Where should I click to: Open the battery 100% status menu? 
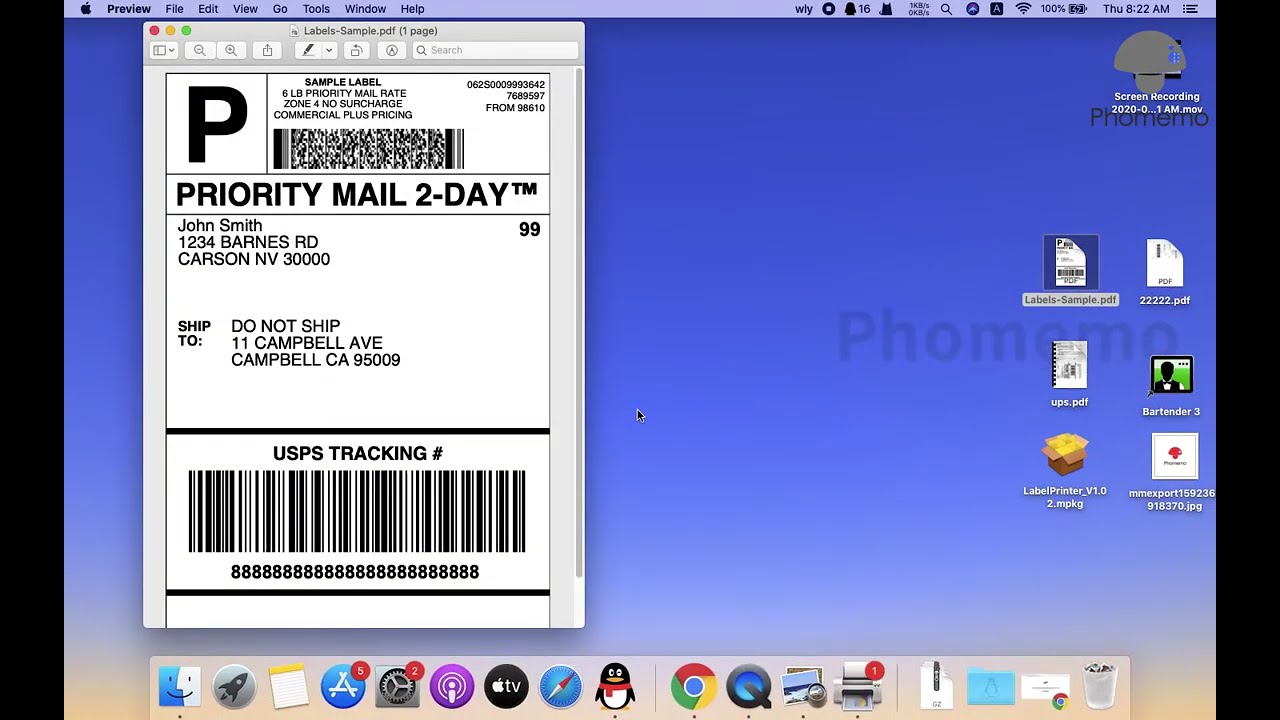click(x=1063, y=9)
